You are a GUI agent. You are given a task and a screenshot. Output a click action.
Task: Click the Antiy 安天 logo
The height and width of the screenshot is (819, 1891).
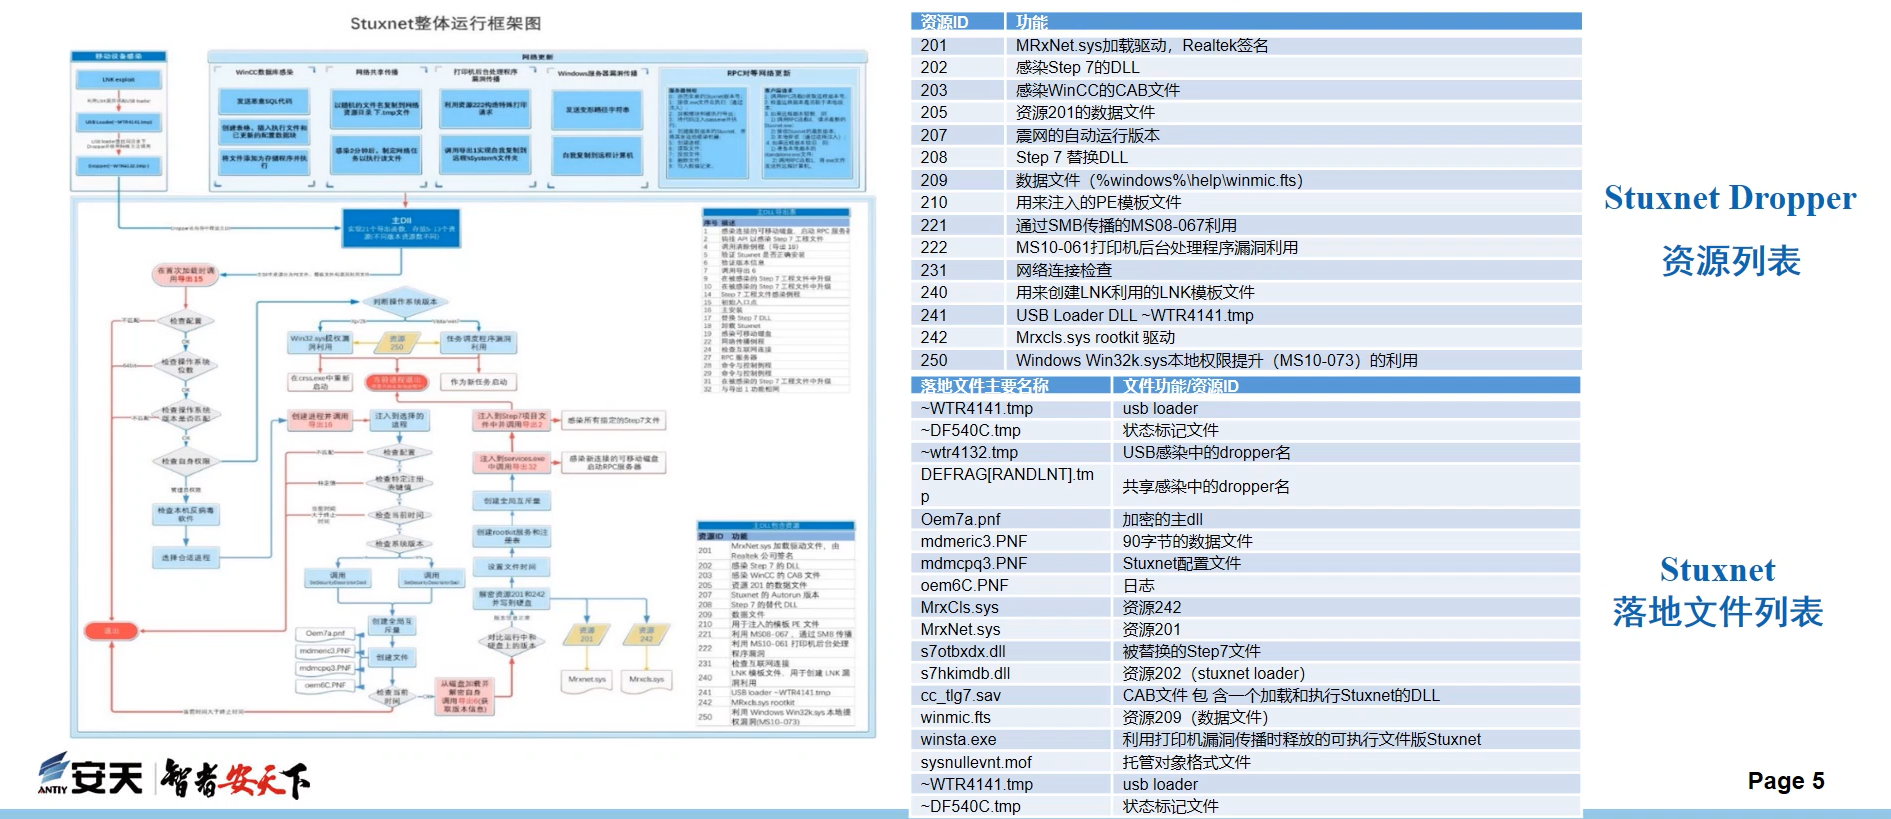tap(91, 775)
